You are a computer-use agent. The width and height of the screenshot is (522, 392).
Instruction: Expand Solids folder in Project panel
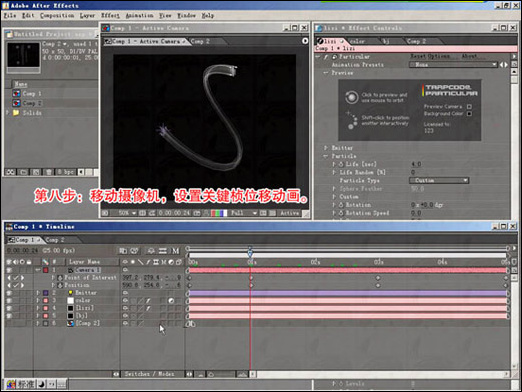coord(7,113)
